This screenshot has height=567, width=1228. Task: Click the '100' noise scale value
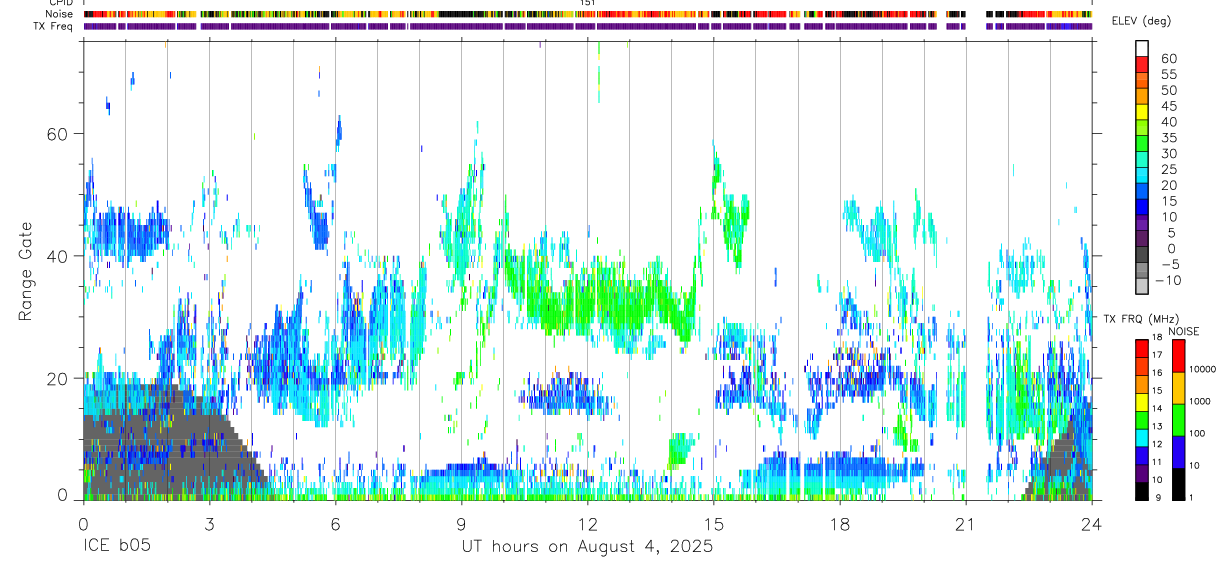pyautogui.click(x=1197, y=434)
